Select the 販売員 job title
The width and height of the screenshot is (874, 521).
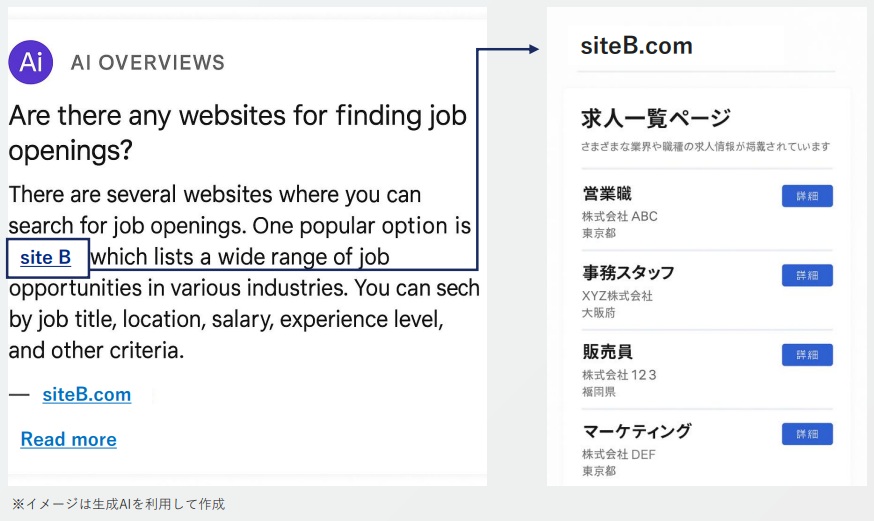point(607,352)
